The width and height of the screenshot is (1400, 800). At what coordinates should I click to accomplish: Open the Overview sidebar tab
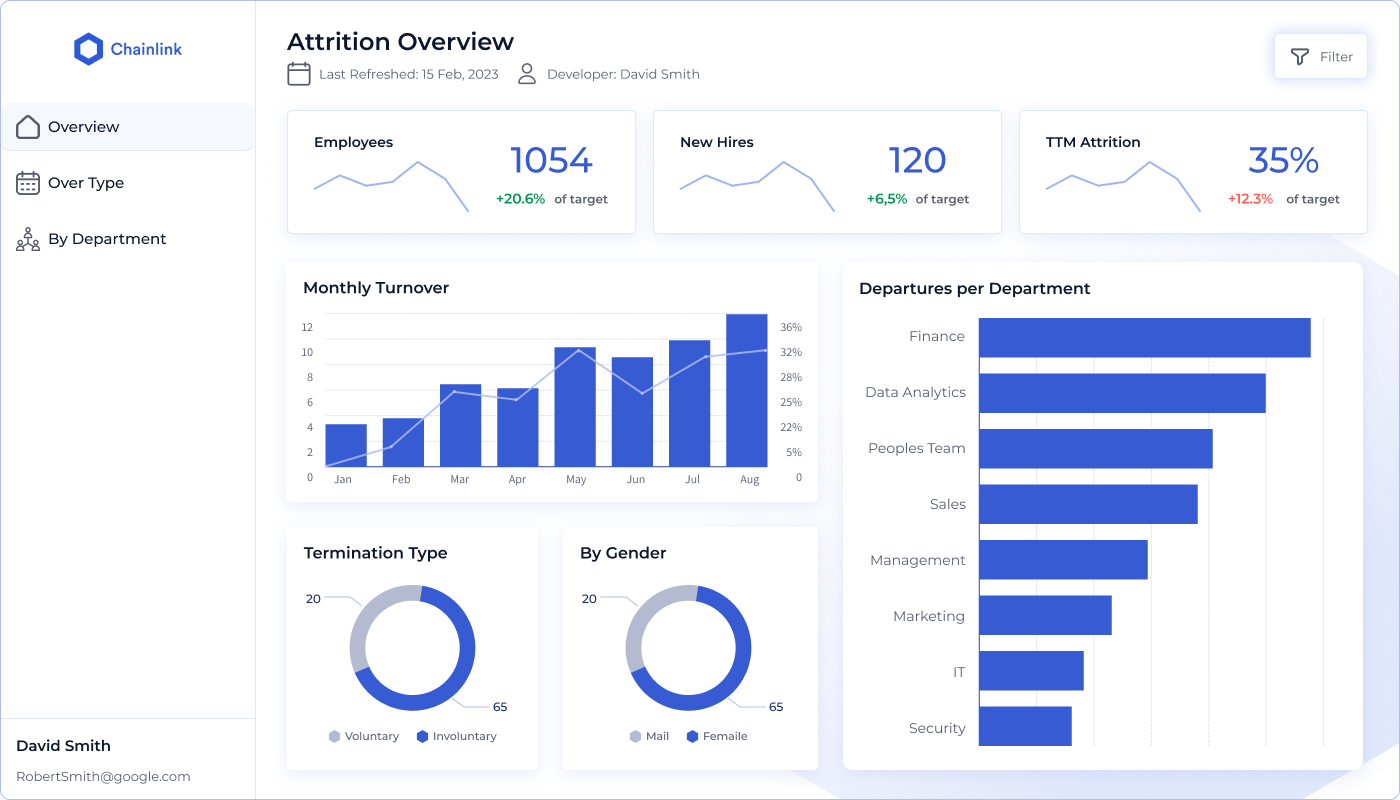[128, 127]
